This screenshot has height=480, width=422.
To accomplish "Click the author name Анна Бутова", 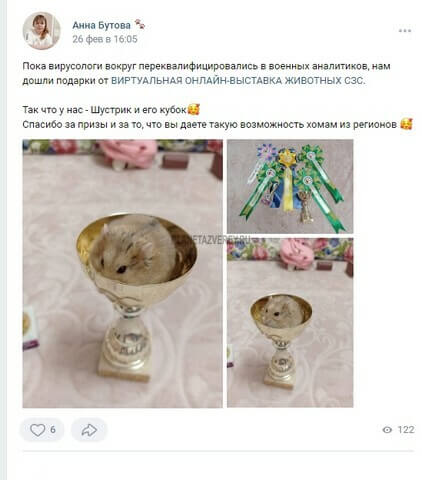I will tap(101, 25).
